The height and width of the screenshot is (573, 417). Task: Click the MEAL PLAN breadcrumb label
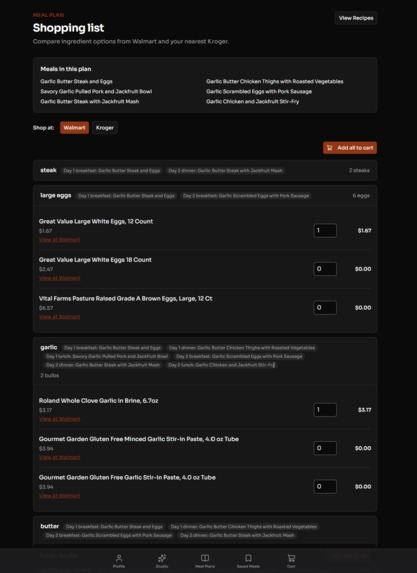[48, 15]
